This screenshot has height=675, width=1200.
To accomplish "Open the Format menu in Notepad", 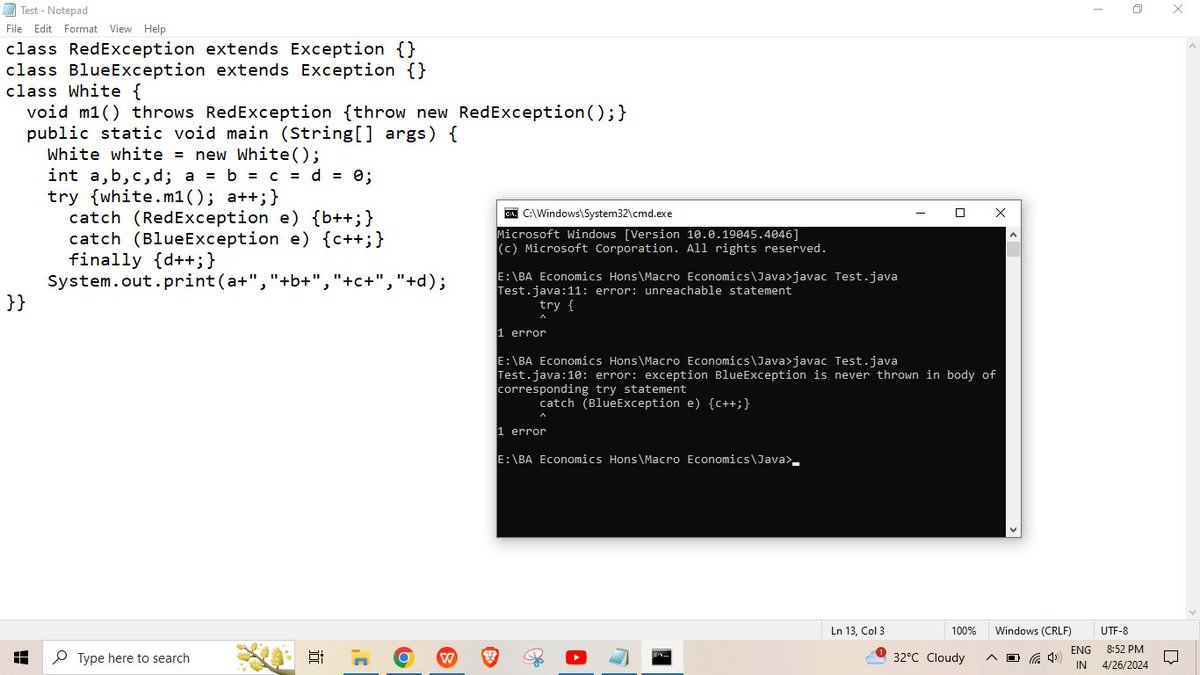I will tap(81, 29).
